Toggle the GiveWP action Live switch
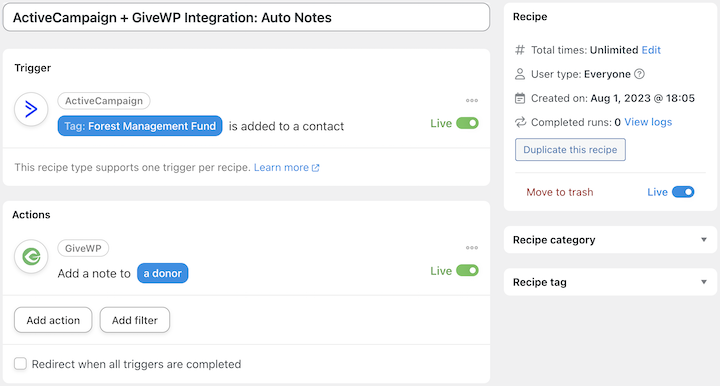The width and height of the screenshot is (720, 386). click(x=467, y=270)
